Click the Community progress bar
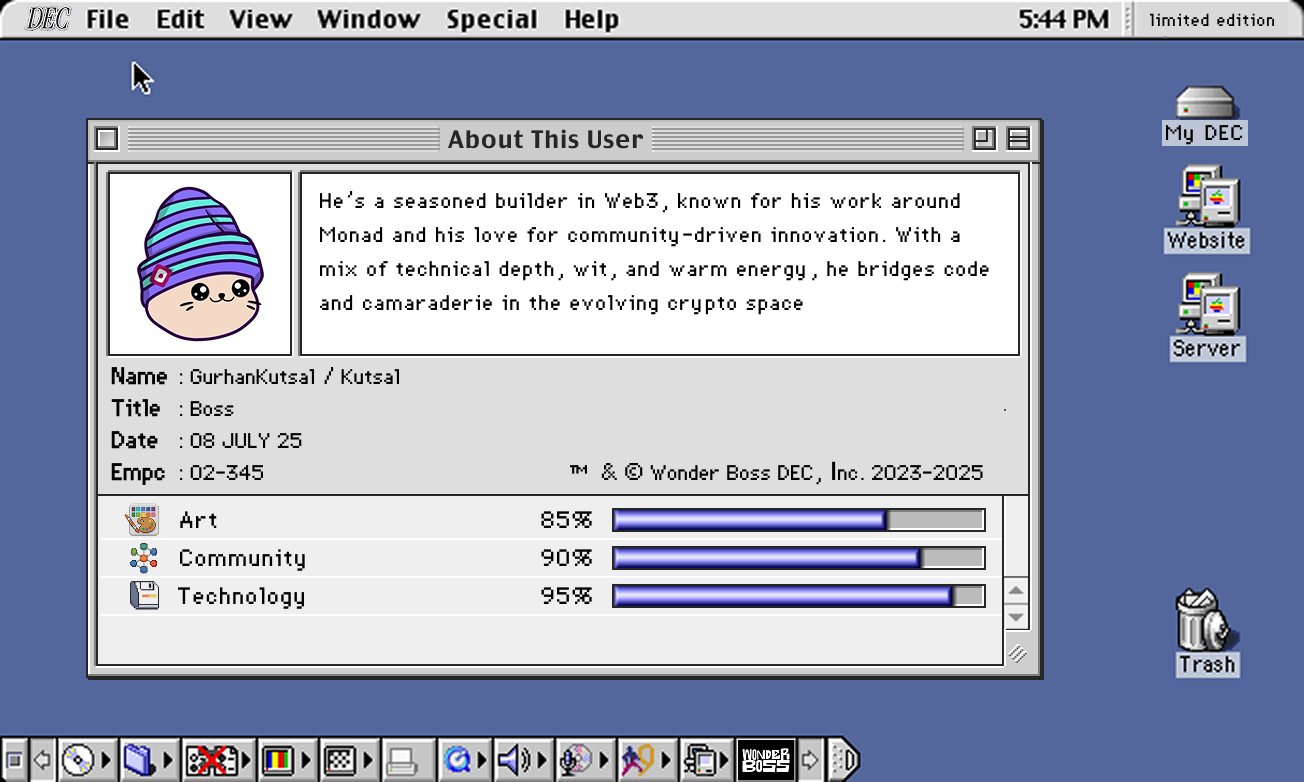The height and width of the screenshot is (782, 1304). (798, 558)
